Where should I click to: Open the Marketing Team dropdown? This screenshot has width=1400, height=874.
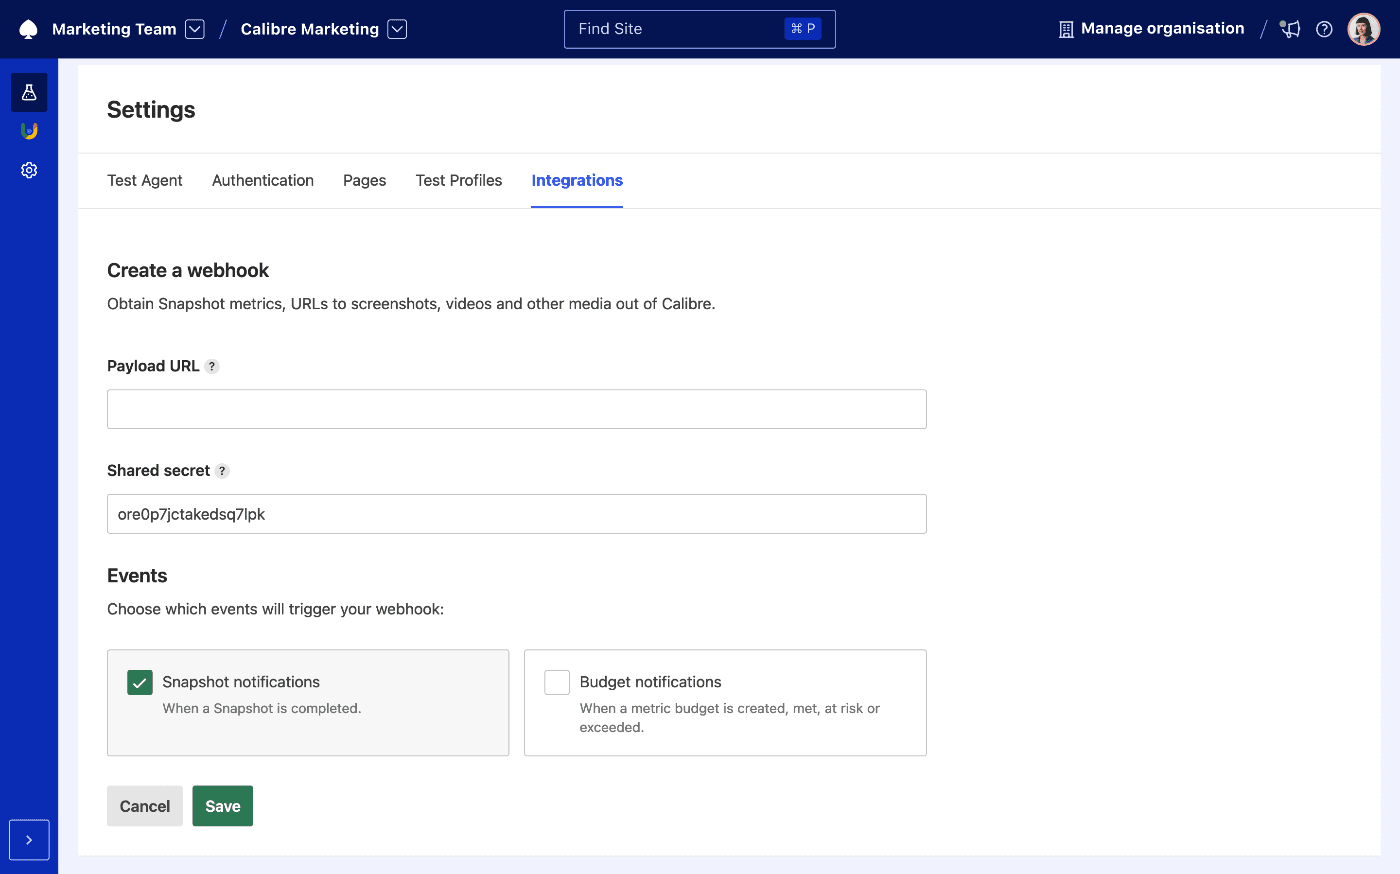click(x=195, y=29)
